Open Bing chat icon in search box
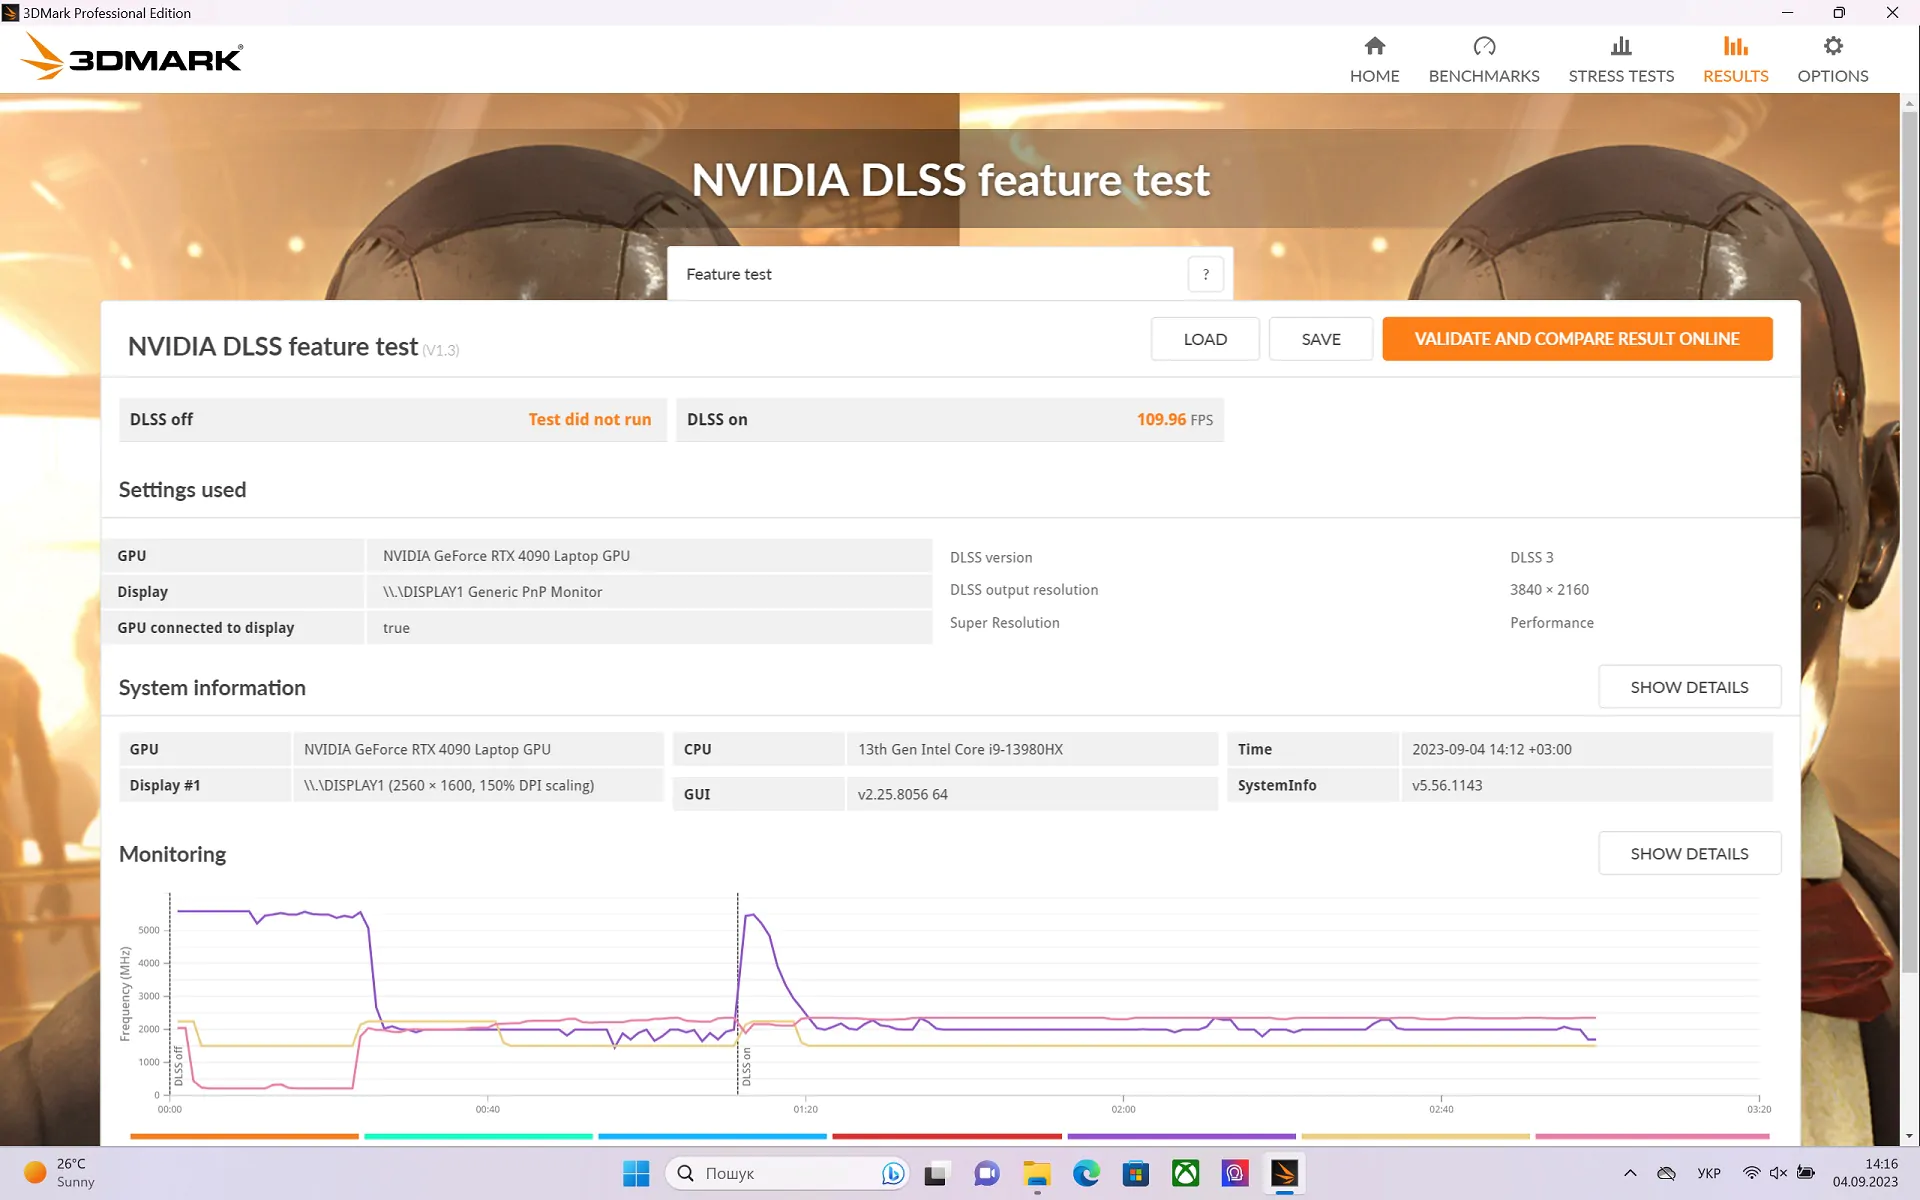 point(892,1173)
